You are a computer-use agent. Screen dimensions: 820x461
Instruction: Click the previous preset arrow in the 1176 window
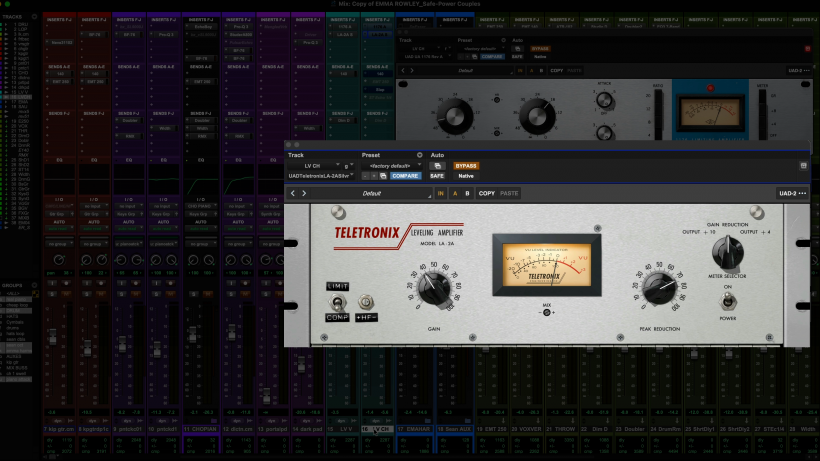coord(403,71)
